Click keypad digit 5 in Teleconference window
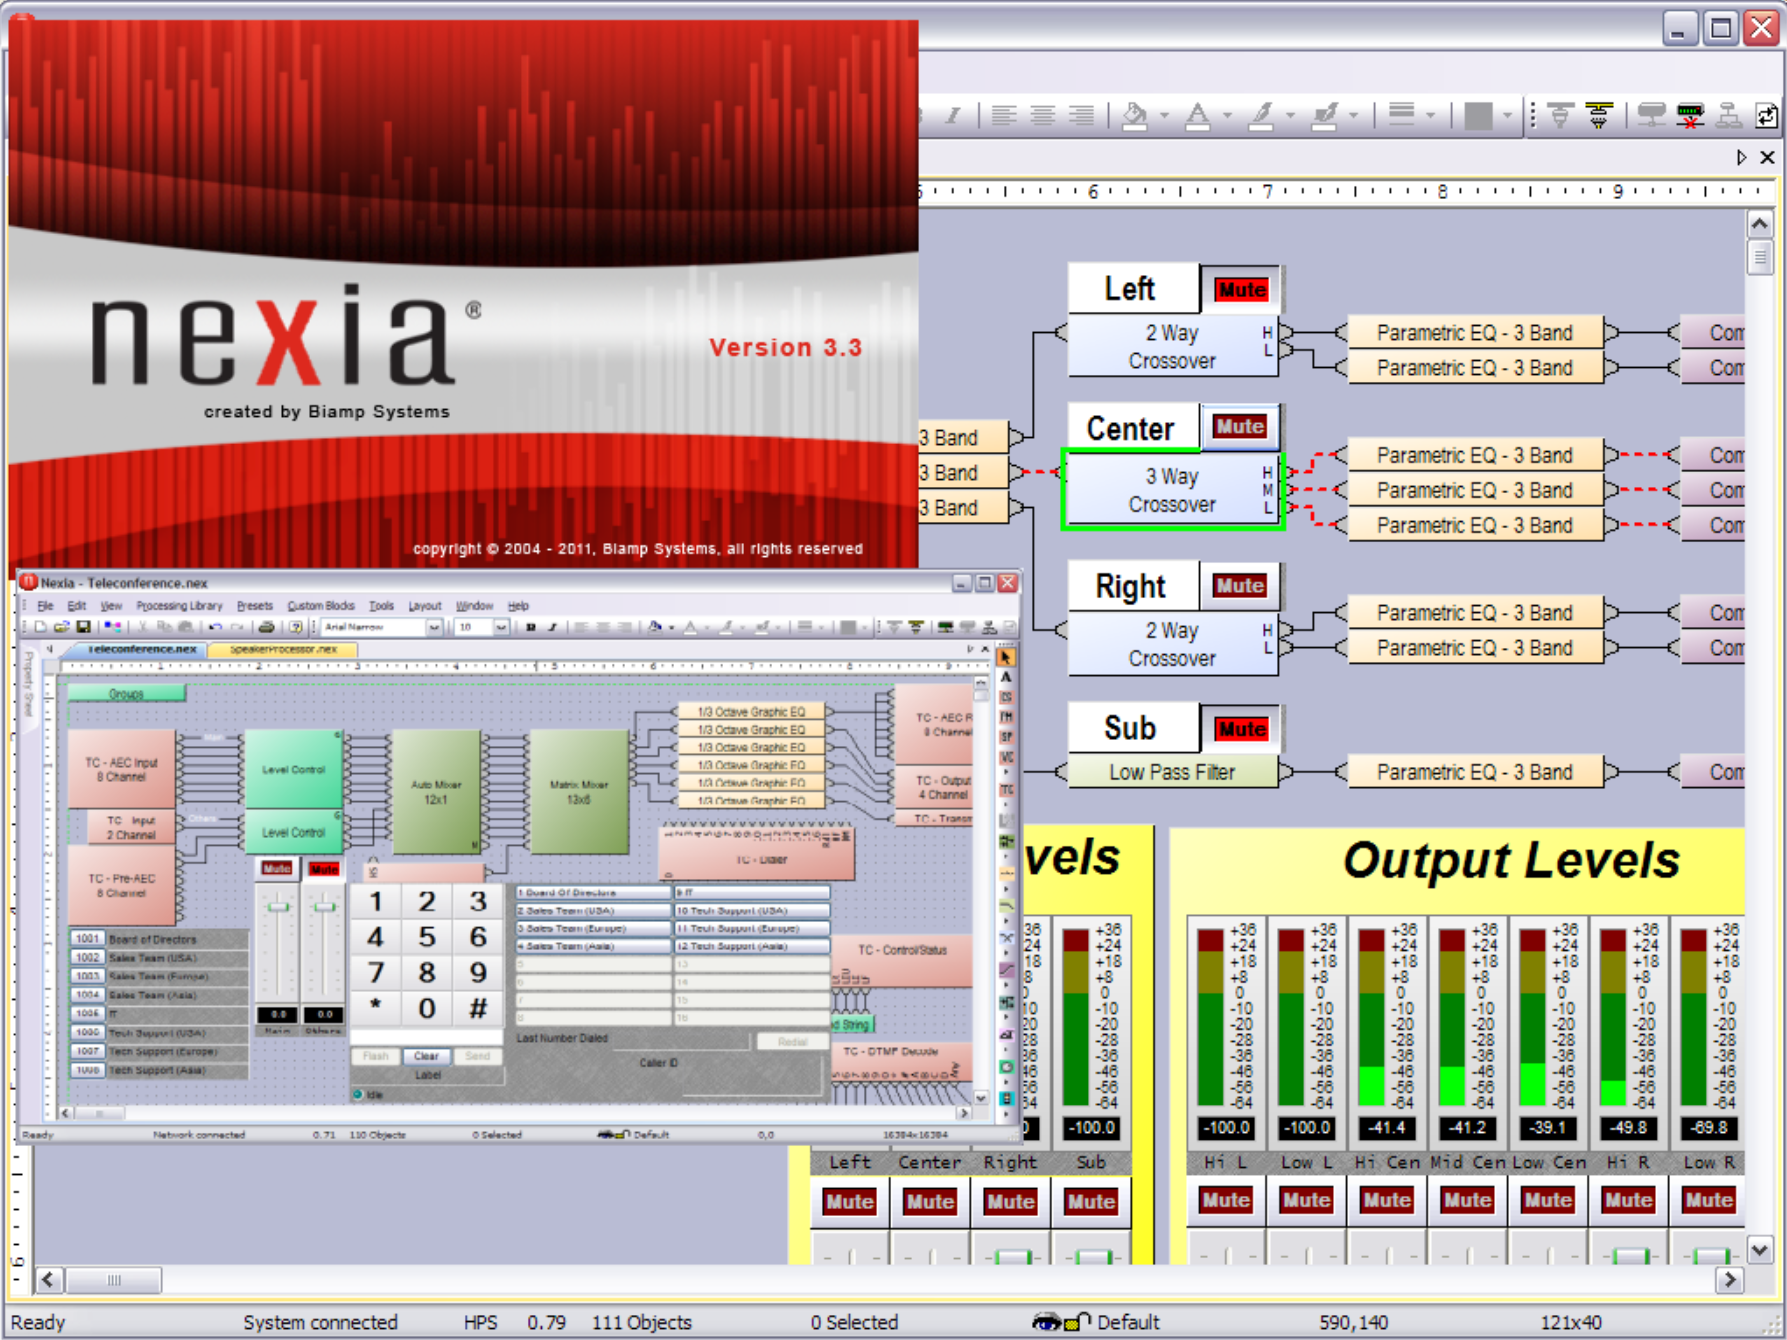The image size is (1787, 1340). 427,937
